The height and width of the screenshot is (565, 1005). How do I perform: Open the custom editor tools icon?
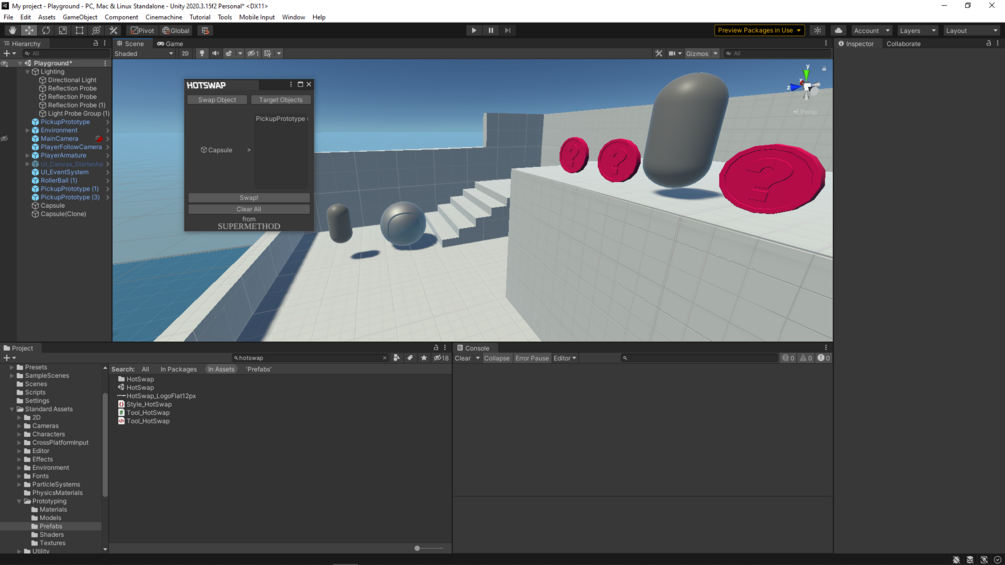[113, 30]
